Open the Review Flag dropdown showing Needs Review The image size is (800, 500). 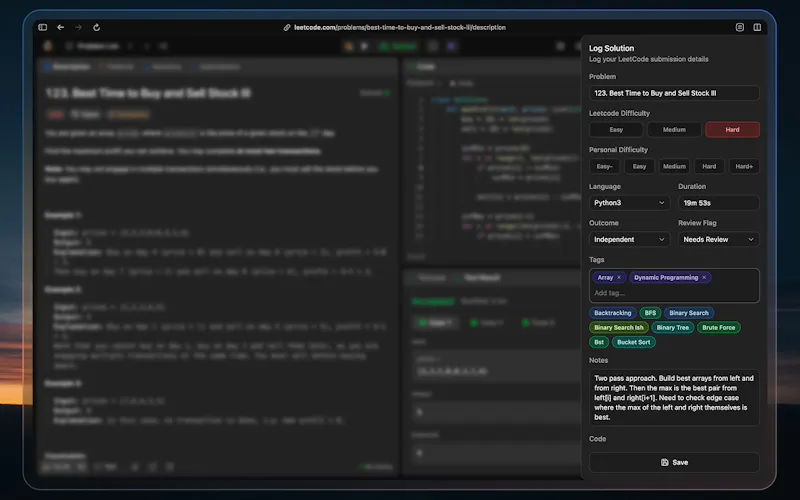click(x=718, y=240)
